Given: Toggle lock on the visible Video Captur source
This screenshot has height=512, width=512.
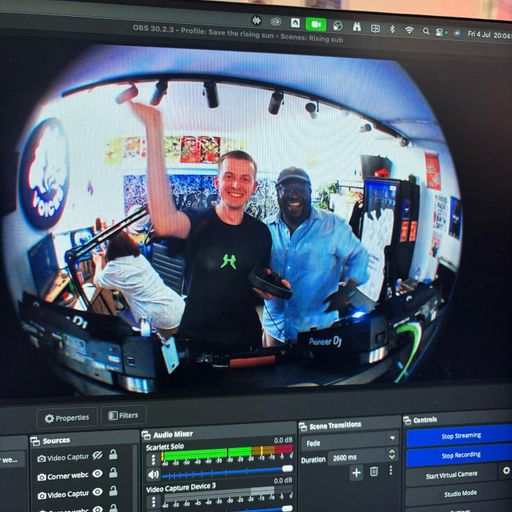Looking at the screenshot, I should pos(113,491).
